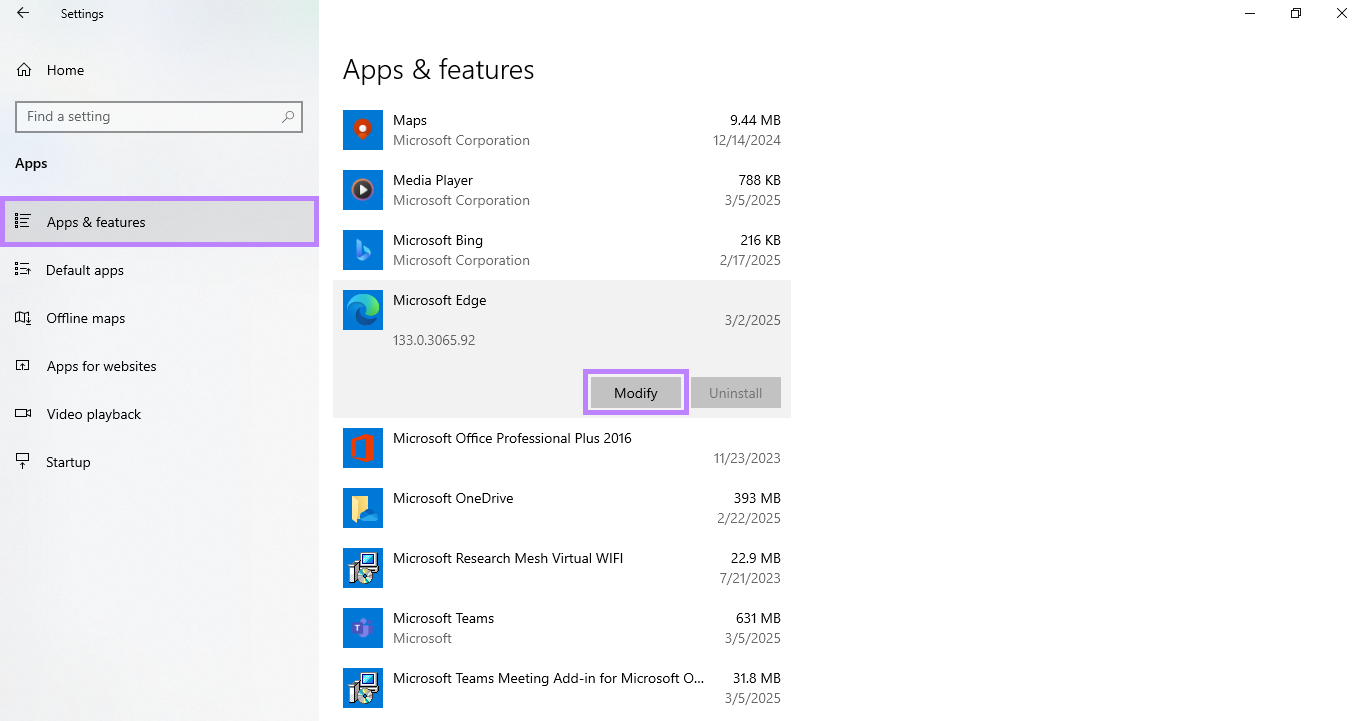This screenshot has height=721, width=1365.
Task: Click the Modify button for Microsoft Edge
Action: pyautogui.click(x=635, y=392)
